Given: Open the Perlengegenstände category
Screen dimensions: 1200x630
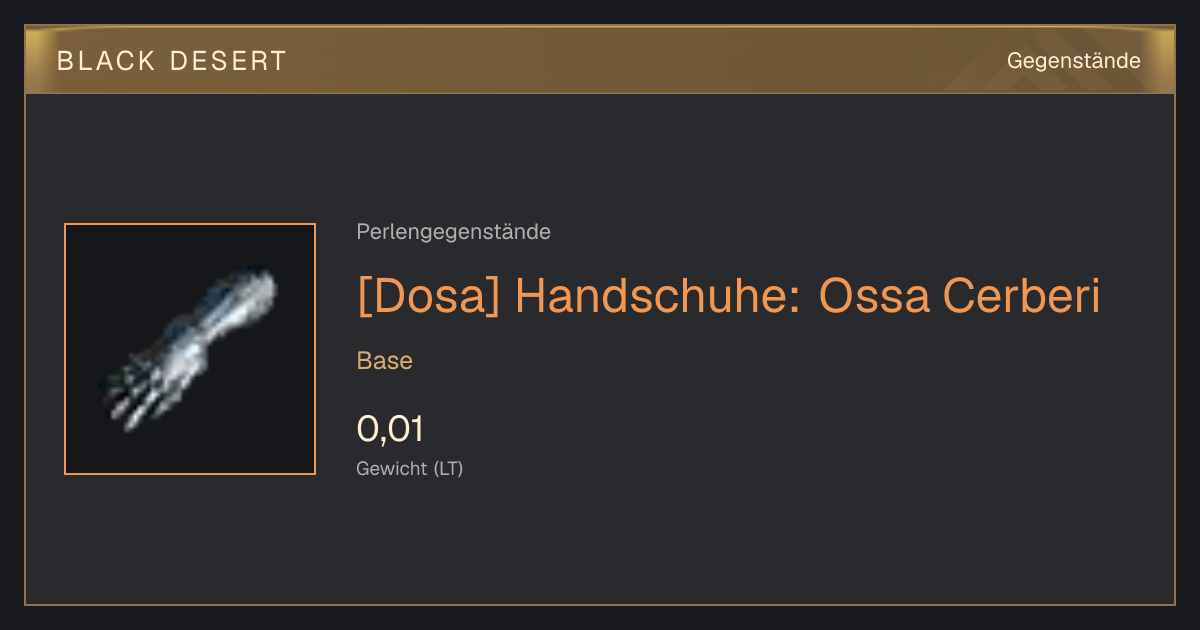Looking at the screenshot, I should 453,232.
